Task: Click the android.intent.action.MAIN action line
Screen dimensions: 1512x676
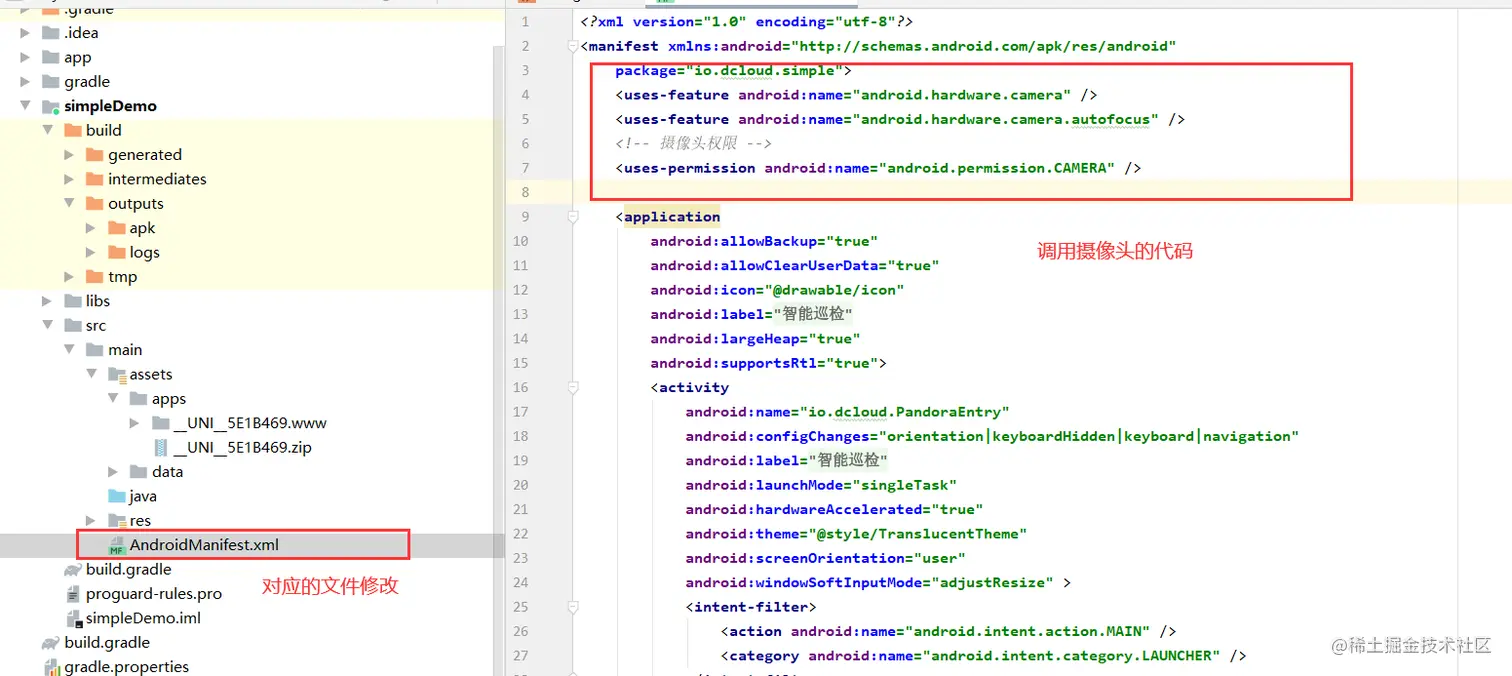Action: [948, 631]
